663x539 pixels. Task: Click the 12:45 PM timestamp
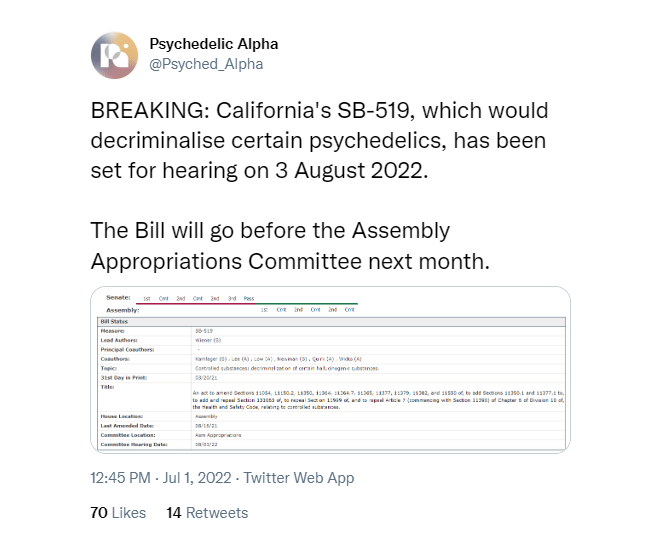pos(121,478)
